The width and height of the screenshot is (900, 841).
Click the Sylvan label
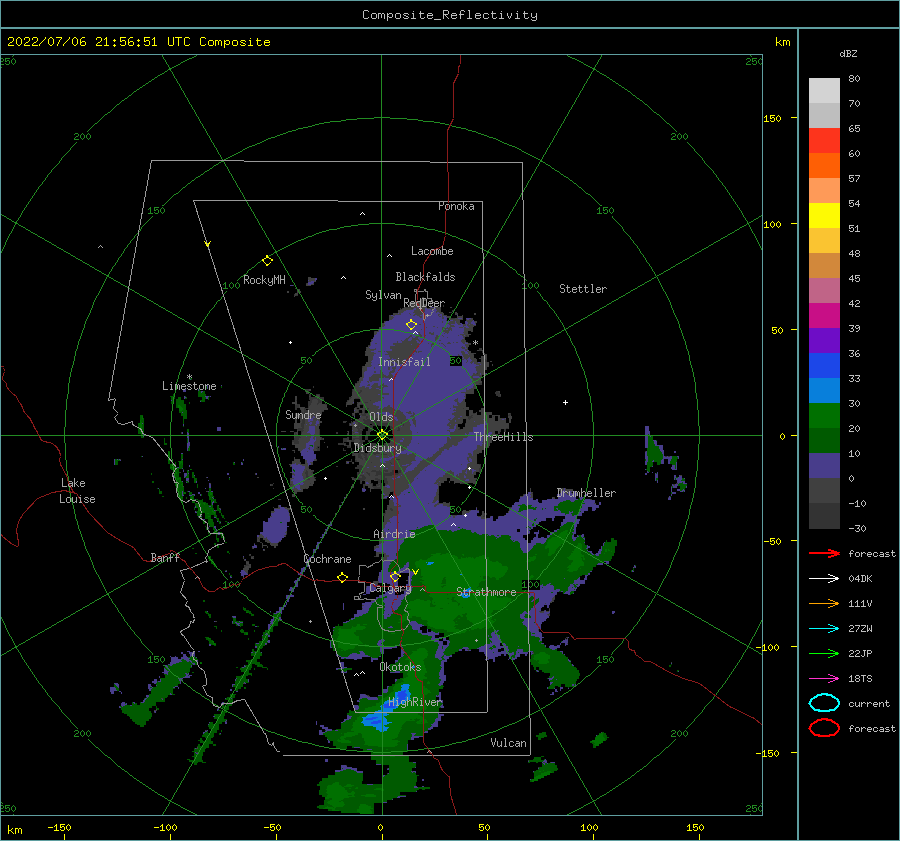pos(383,295)
